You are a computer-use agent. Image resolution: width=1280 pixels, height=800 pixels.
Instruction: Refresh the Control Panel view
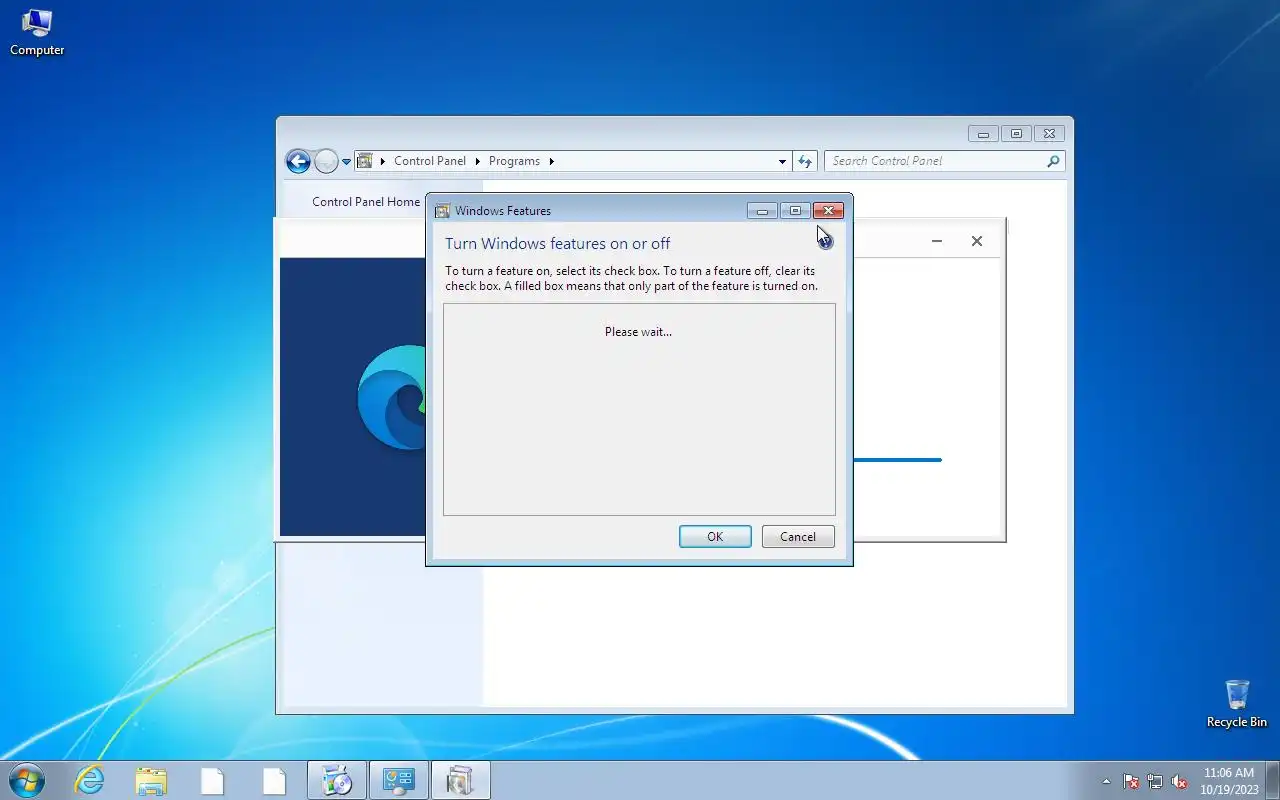tap(805, 161)
